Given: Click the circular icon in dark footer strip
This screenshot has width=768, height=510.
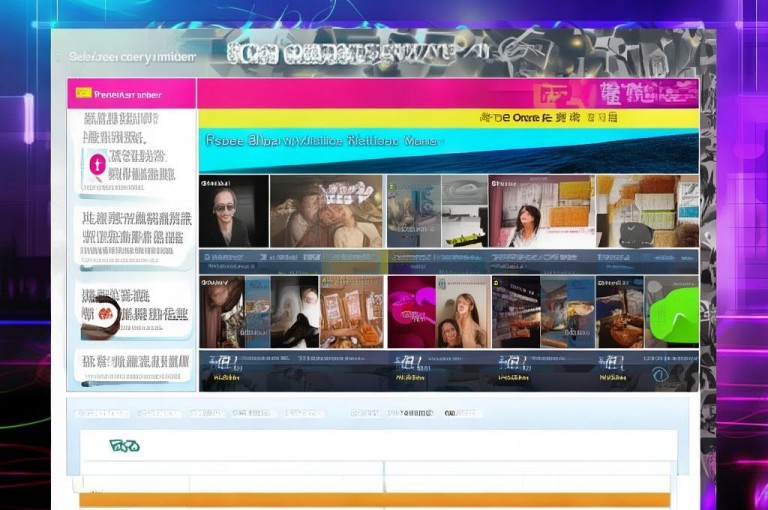Looking at the screenshot, I should tap(661, 374).
